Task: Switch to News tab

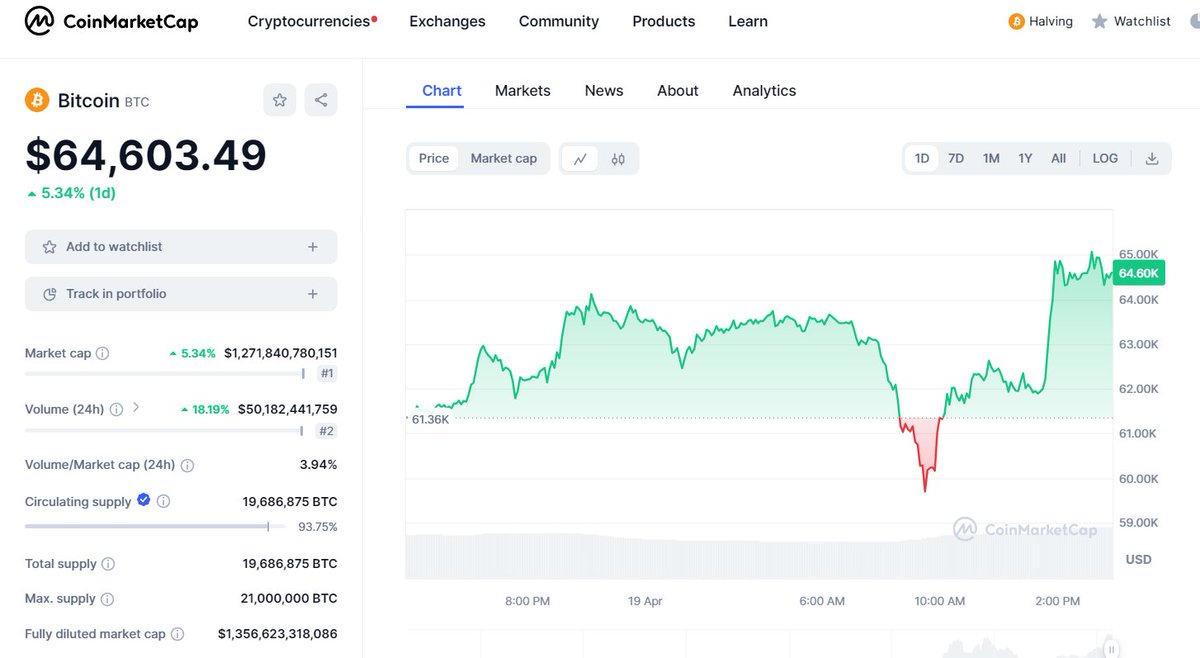Action: click(x=604, y=91)
